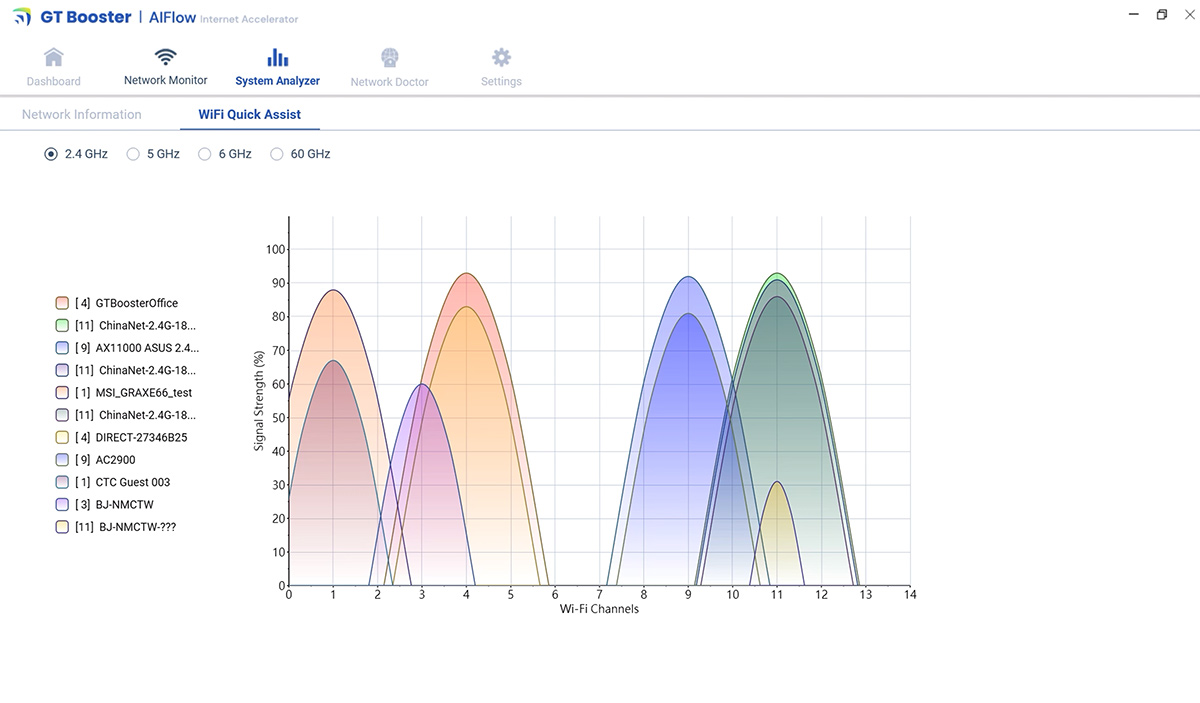Viewport: 1200px width, 703px height.
Task: Click the DIRECT-27346B25 yellow swatch
Action: click(62, 438)
